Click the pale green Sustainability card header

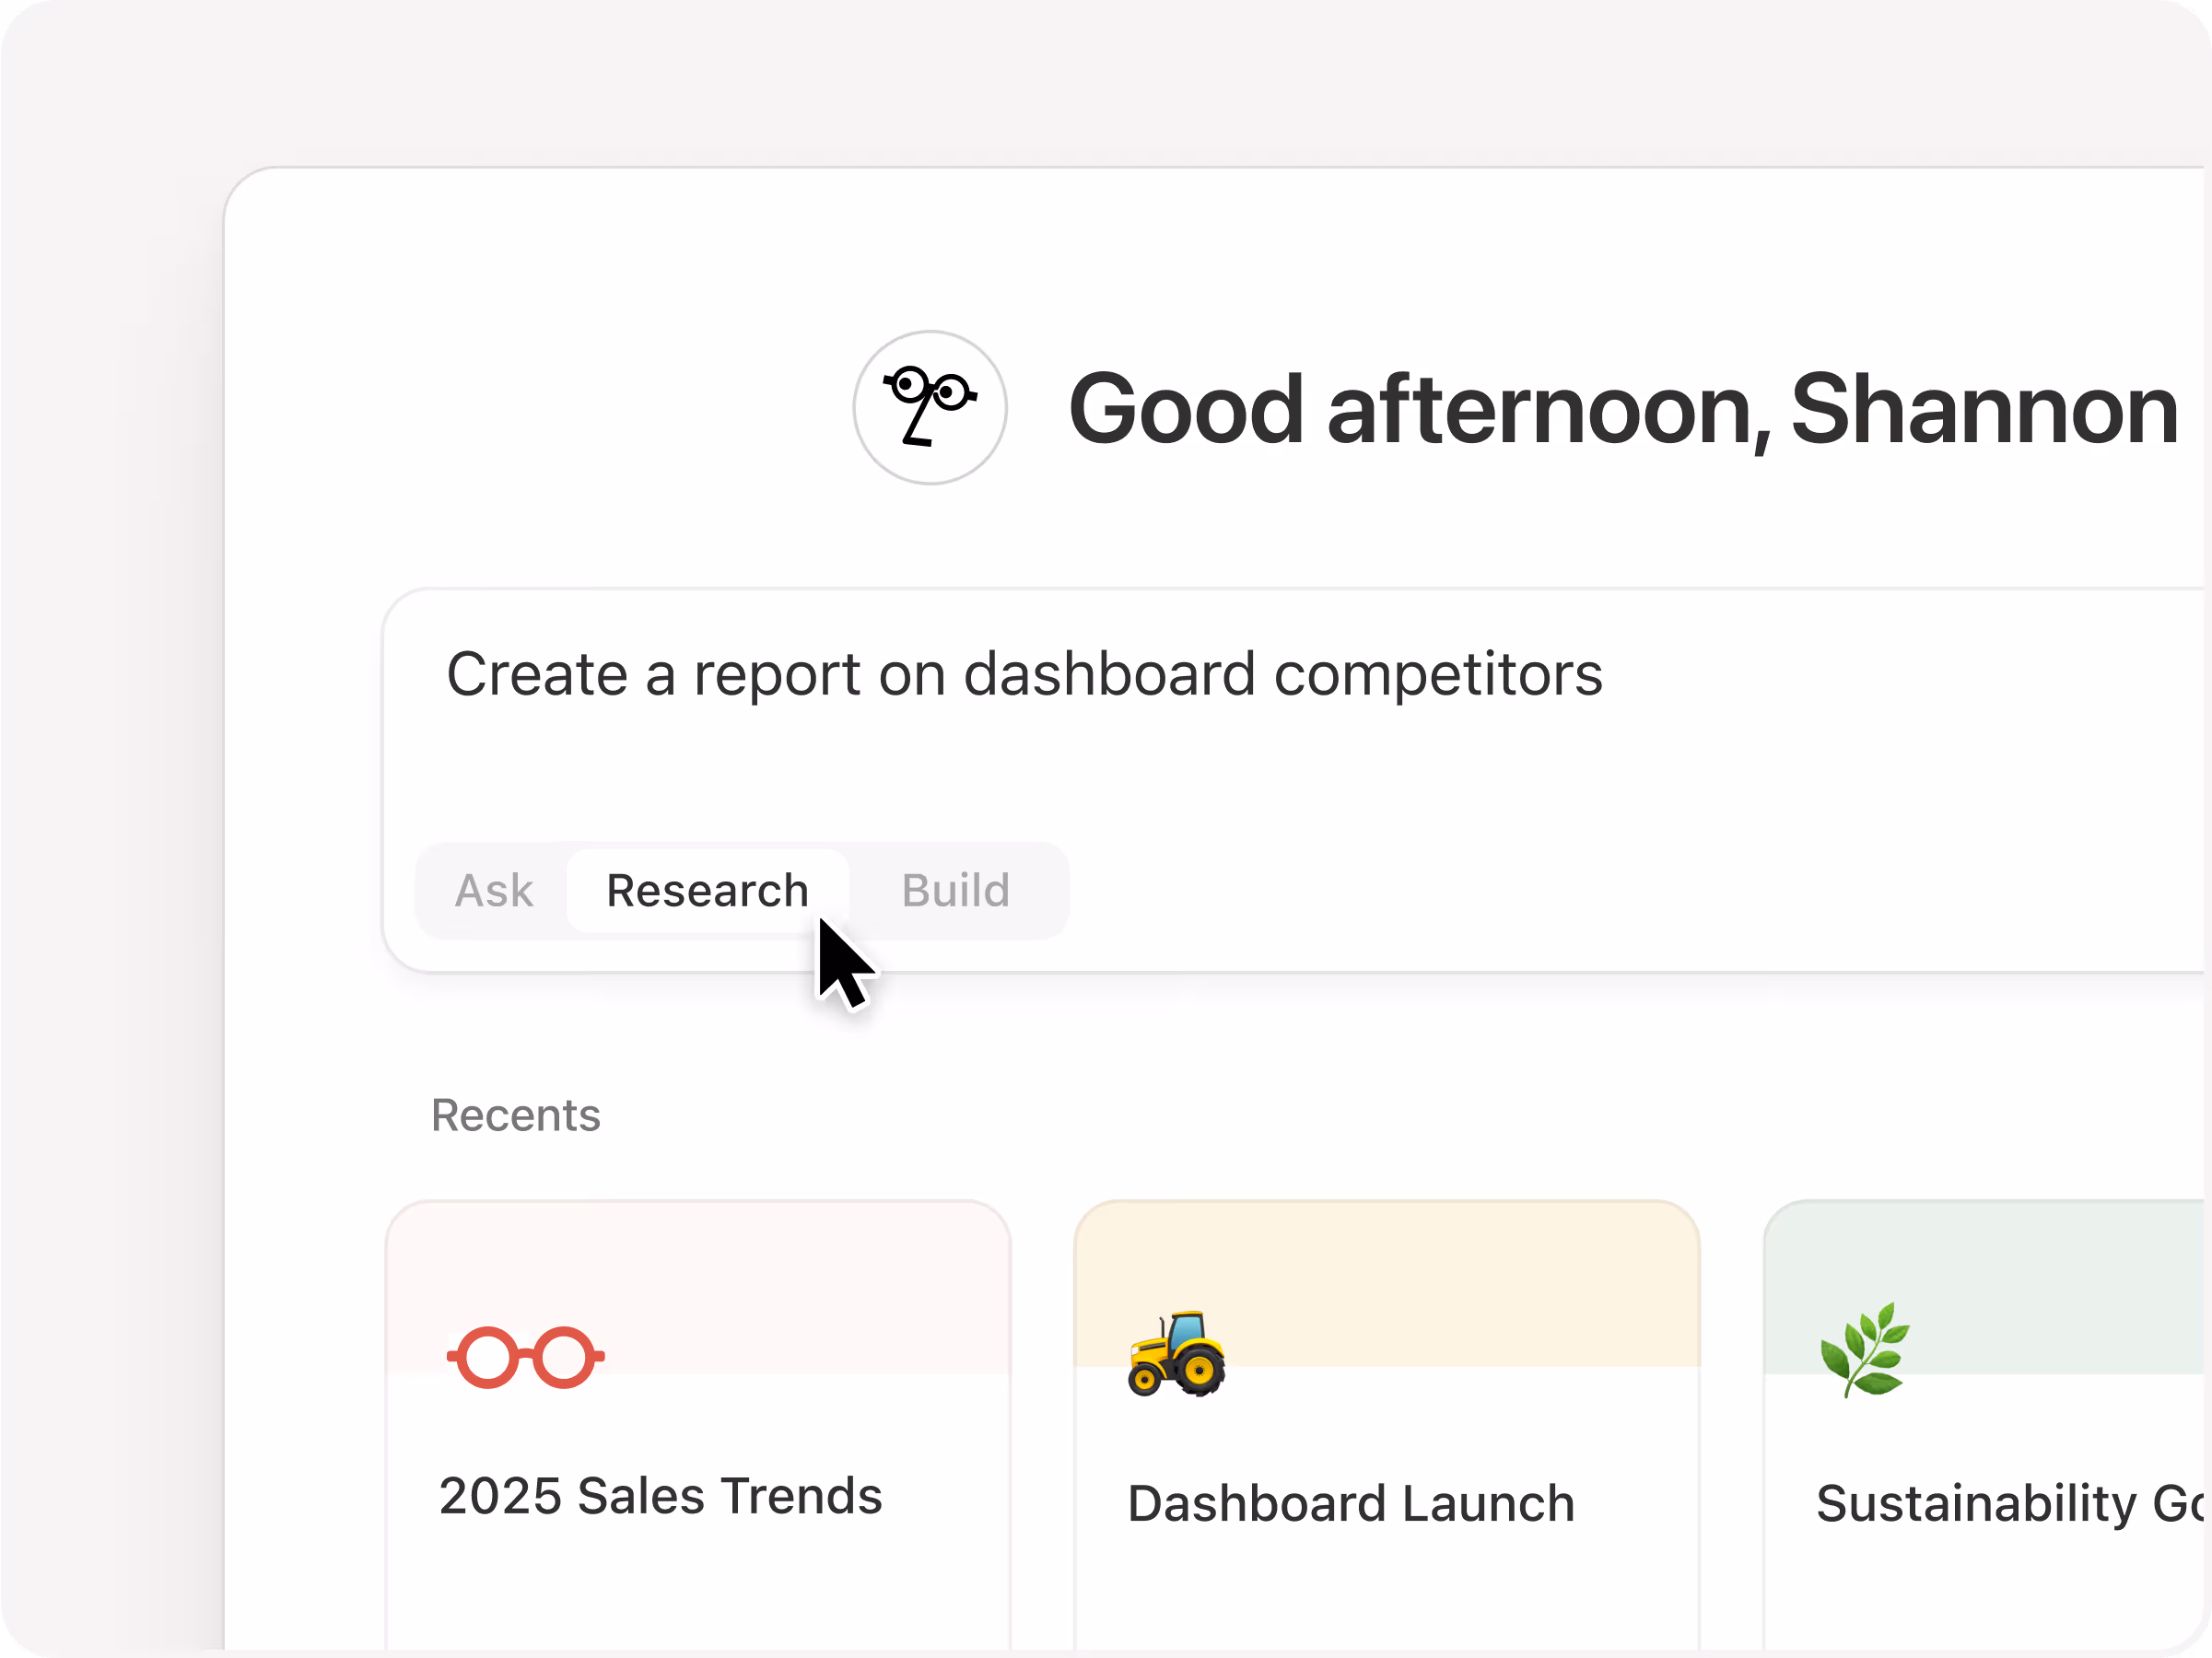tap(2050, 1270)
